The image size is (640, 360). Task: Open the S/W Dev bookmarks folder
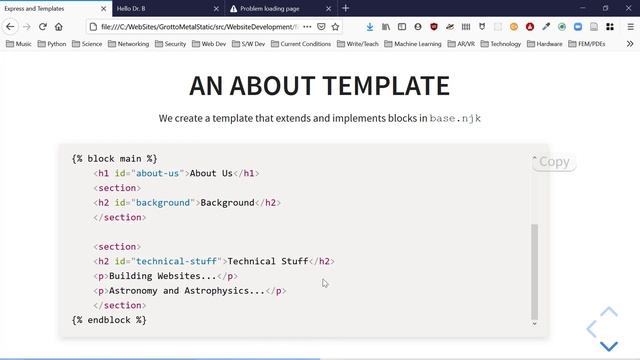pyautogui.click(x=249, y=44)
